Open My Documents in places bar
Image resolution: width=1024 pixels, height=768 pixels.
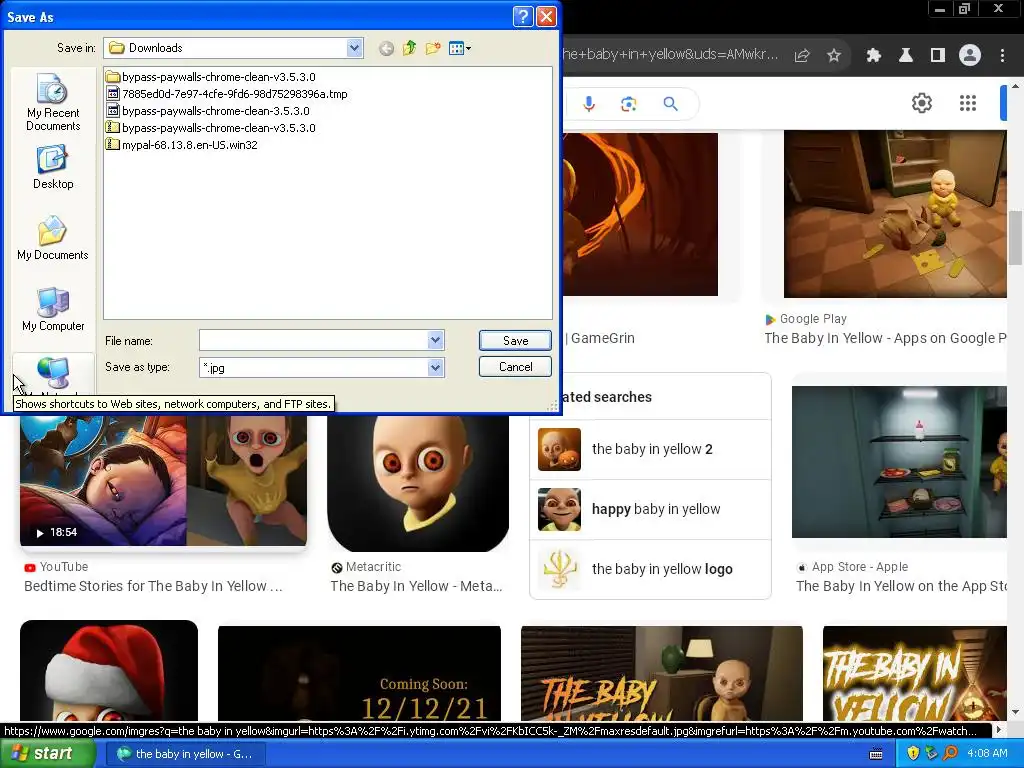pyautogui.click(x=53, y=238)
